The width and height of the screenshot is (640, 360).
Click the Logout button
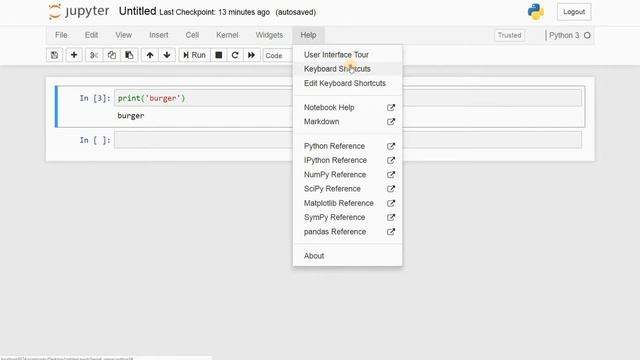(x=574, y=12)
